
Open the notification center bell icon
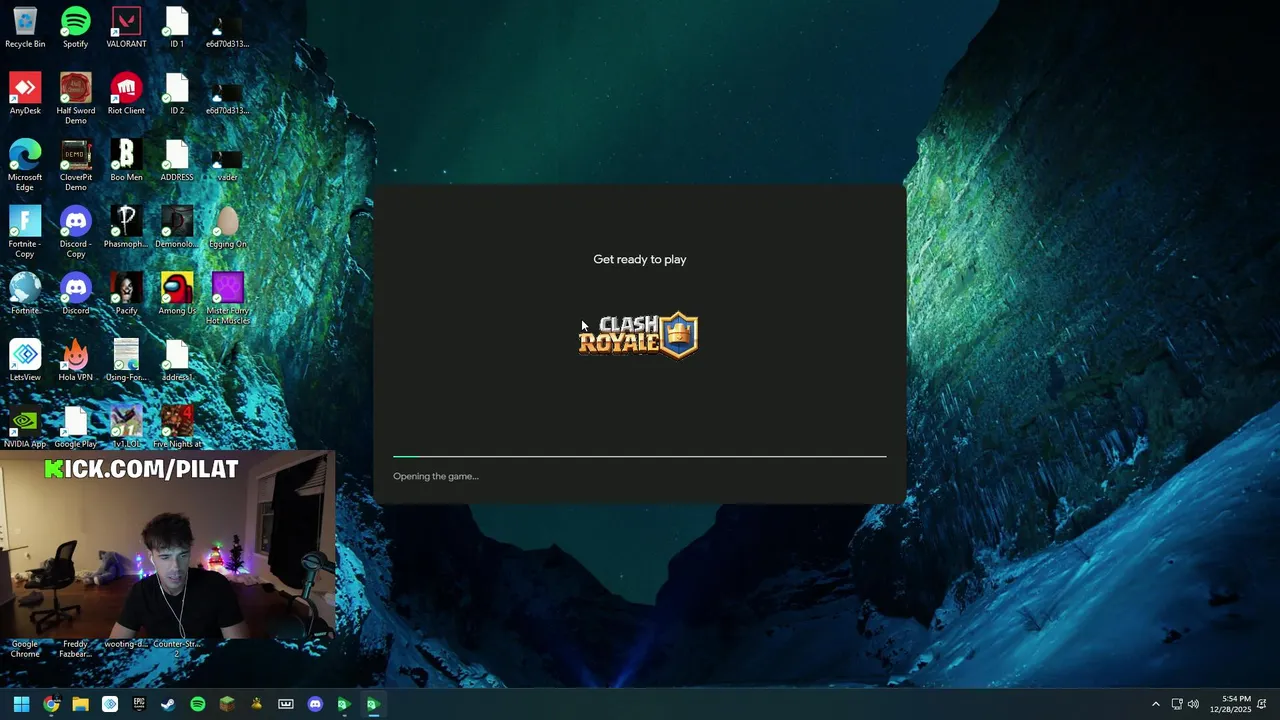pyautogui.click(x=1262, y=704)
